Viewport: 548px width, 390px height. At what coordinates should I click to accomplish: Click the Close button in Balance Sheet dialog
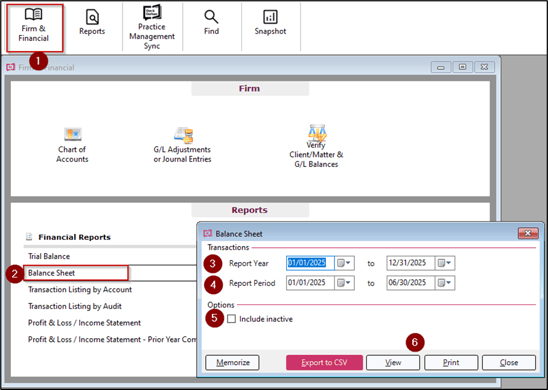[x=509, y=362]
